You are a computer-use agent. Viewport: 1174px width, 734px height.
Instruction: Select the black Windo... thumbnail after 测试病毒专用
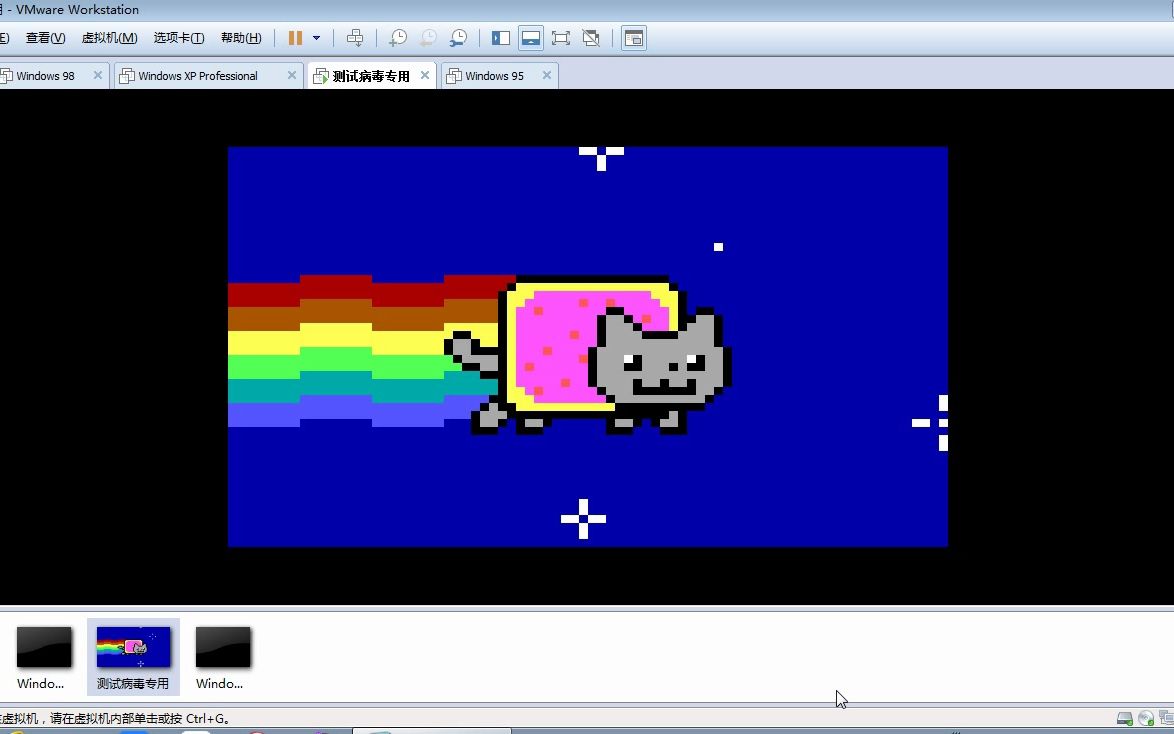(x=222, y=656)
